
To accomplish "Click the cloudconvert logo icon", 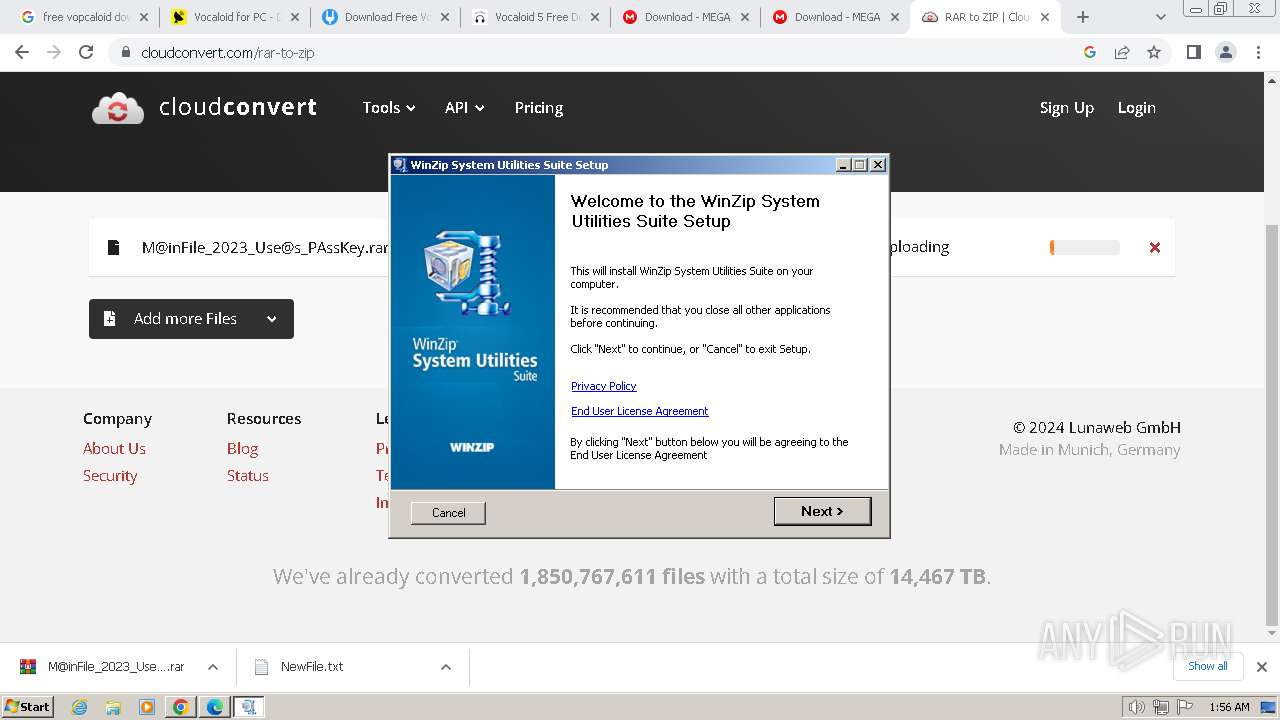I will (118, 108).
